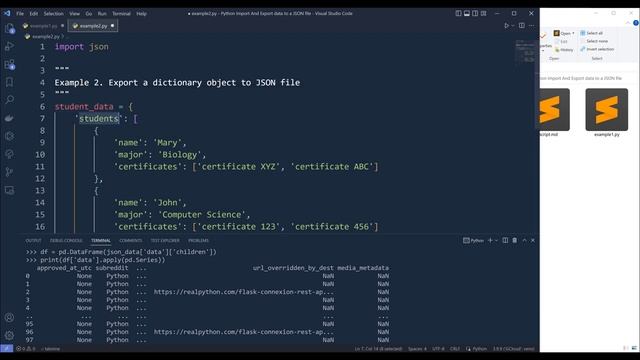Click the UTF-8 encoding status bar item
Image resolution: width=640 pixels, height=360 pixels.
click(438, 349)
